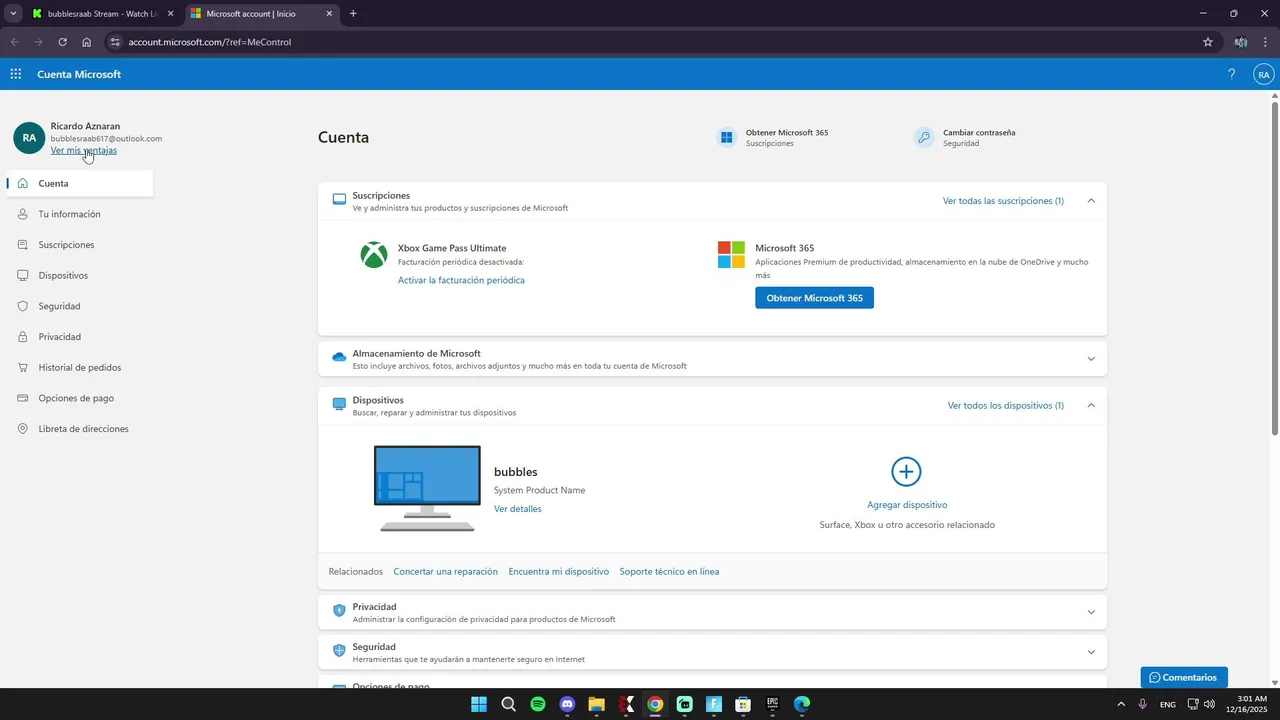Image resolution: width=1280 pixels, height=720 pixels.
Task: Open Chrome tab search dropdown
Action: point(13,14)
